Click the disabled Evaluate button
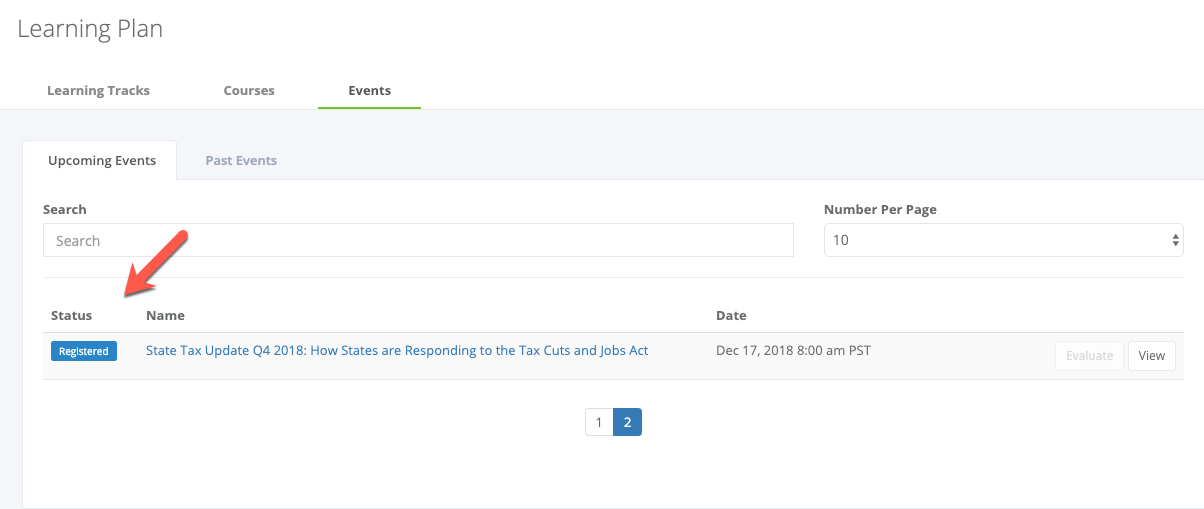The image size is (1204, 509). [1089, 355]
